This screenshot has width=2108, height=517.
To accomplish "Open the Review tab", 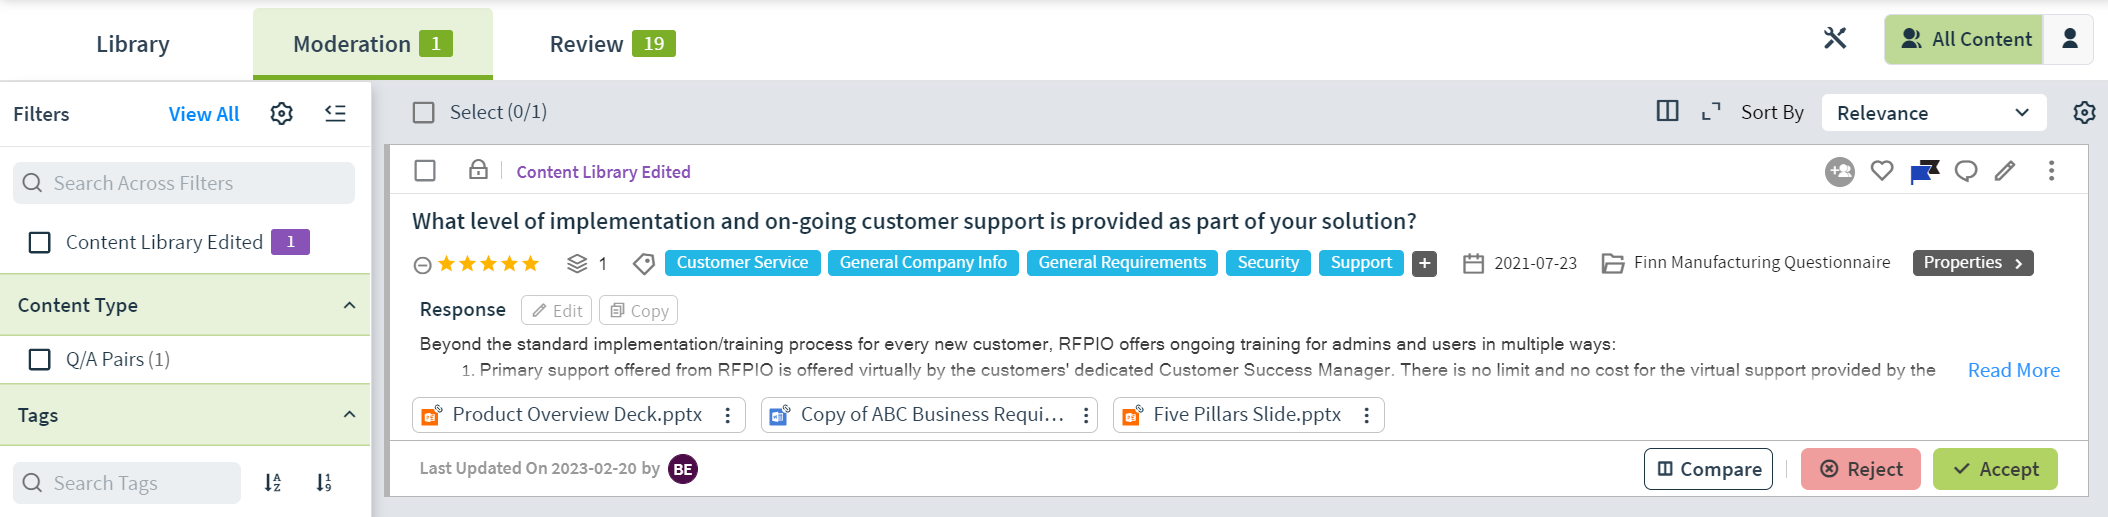I will click(612, 44).
